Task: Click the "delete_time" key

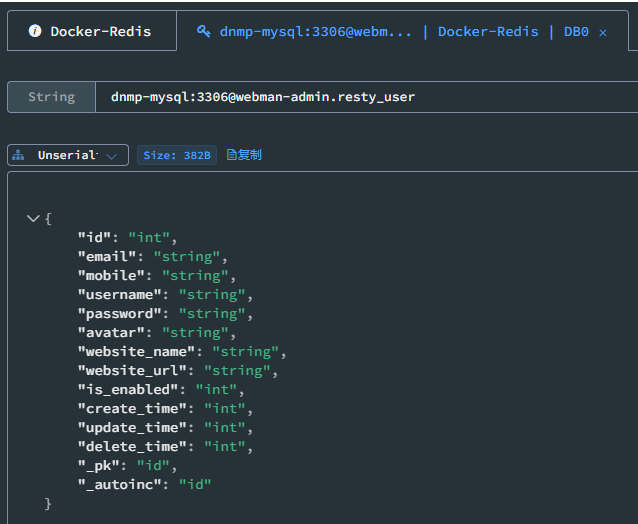Action: coord(132,447)
